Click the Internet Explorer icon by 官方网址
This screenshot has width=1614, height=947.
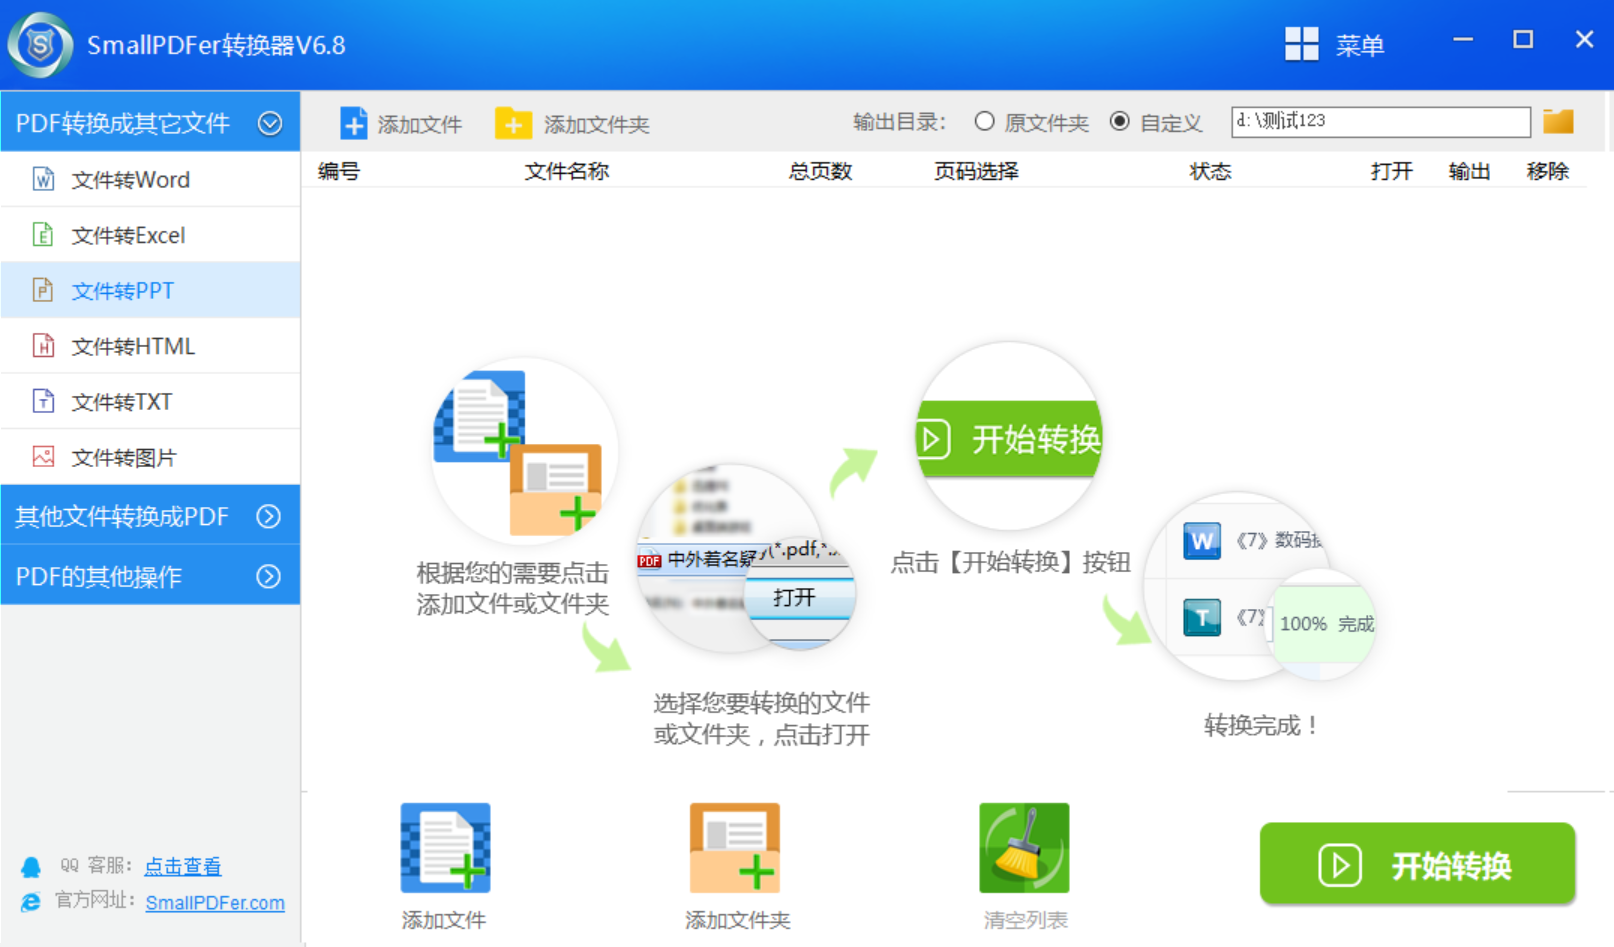click(x=31, y=902)
